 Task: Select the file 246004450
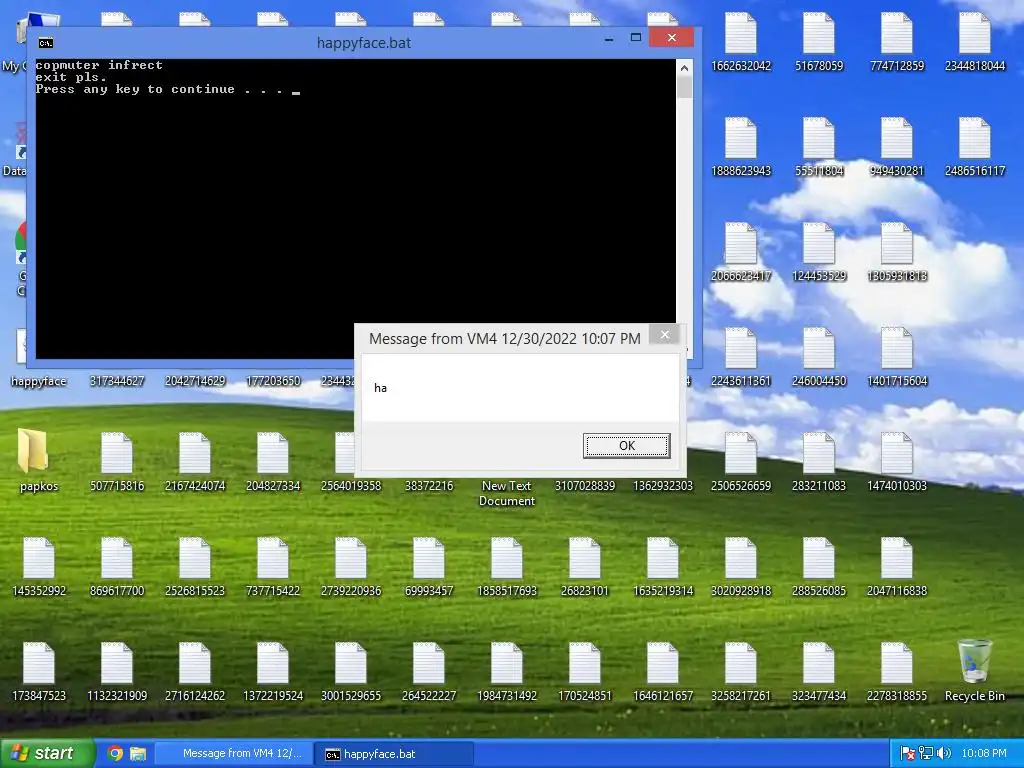point(818,357)
